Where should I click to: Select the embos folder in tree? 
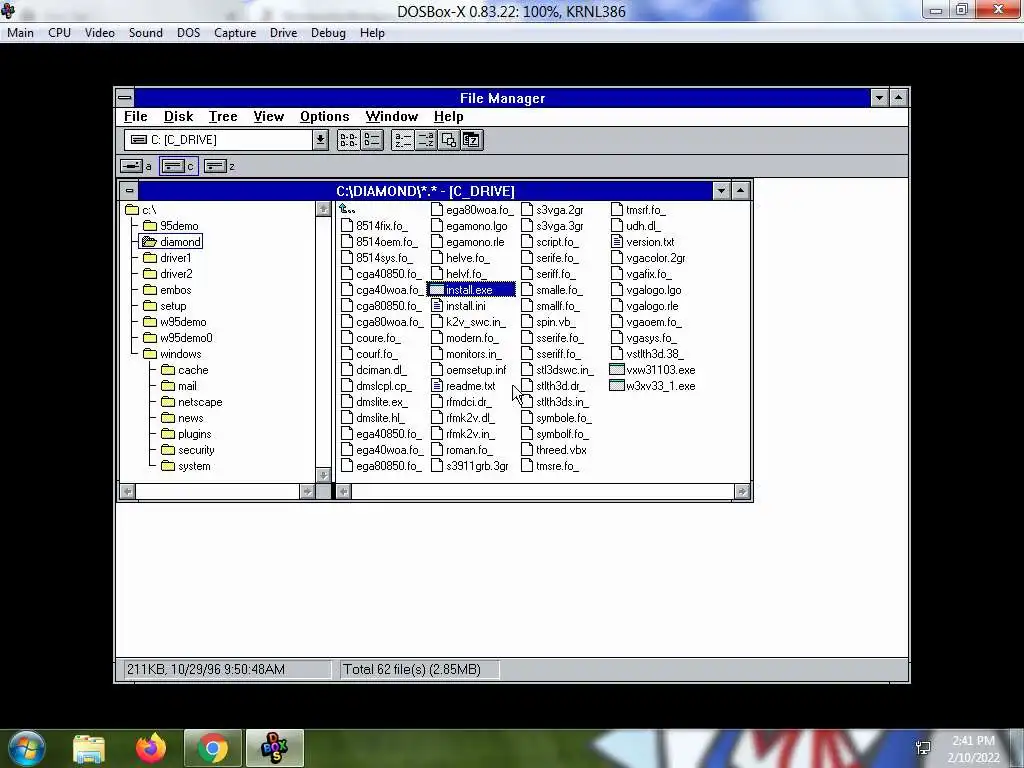(x=167, y=290)
